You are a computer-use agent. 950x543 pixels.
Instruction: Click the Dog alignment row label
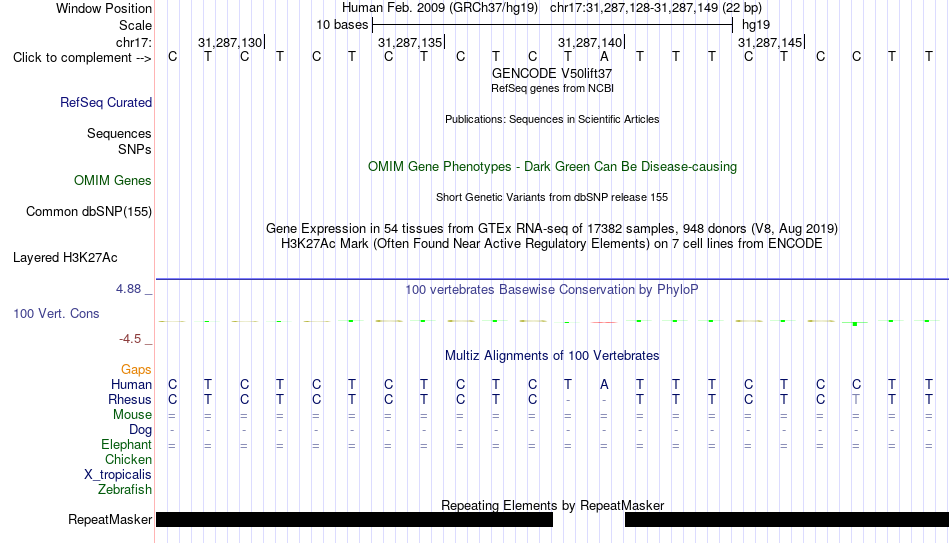pos(140,430)
